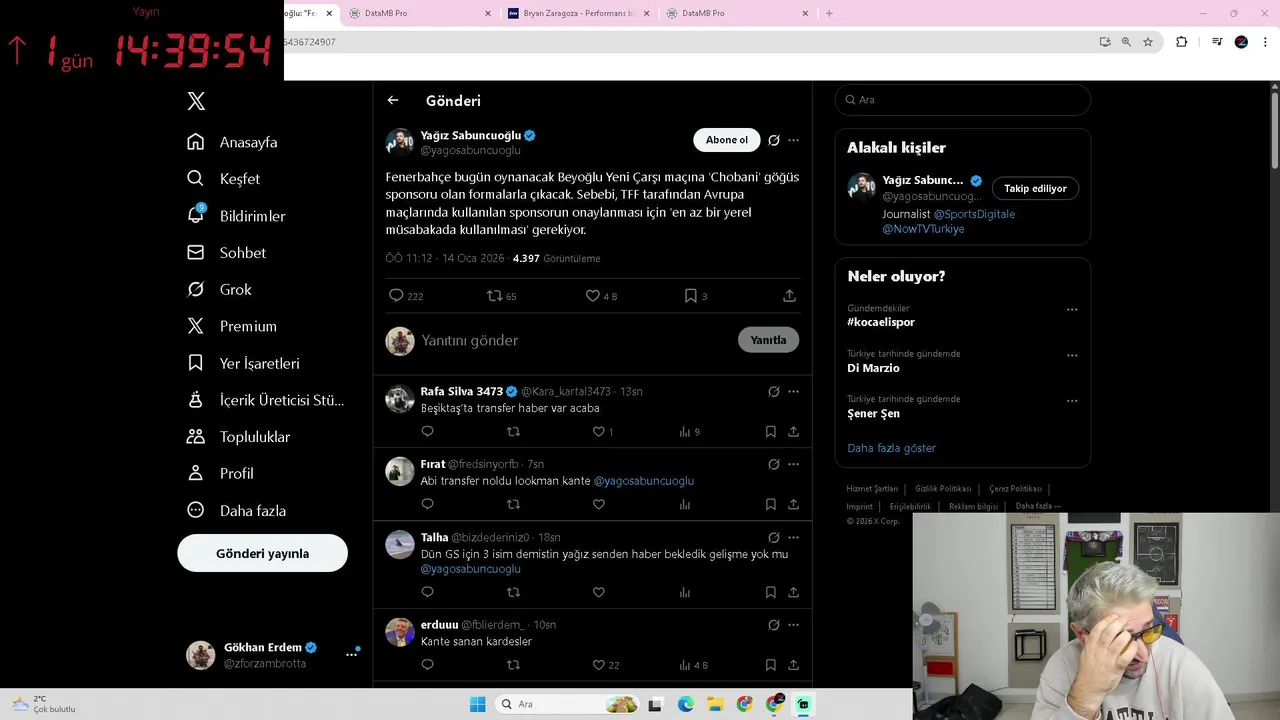Open @SportsDigitale link

[x=974, y=214]
